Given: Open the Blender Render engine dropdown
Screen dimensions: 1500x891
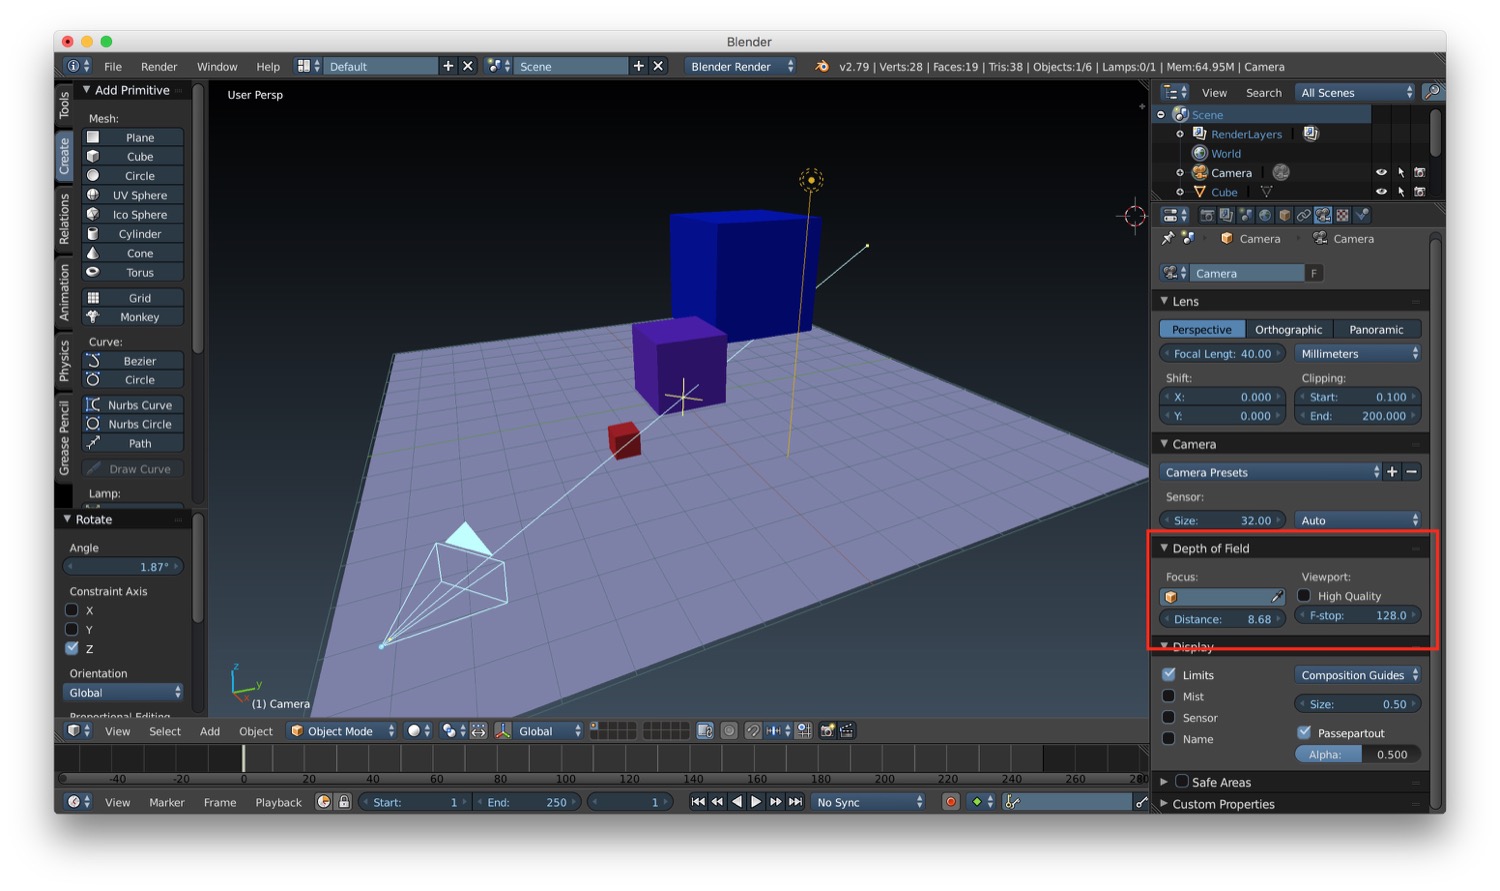Looking at the screenshot, I should [740, 66].
